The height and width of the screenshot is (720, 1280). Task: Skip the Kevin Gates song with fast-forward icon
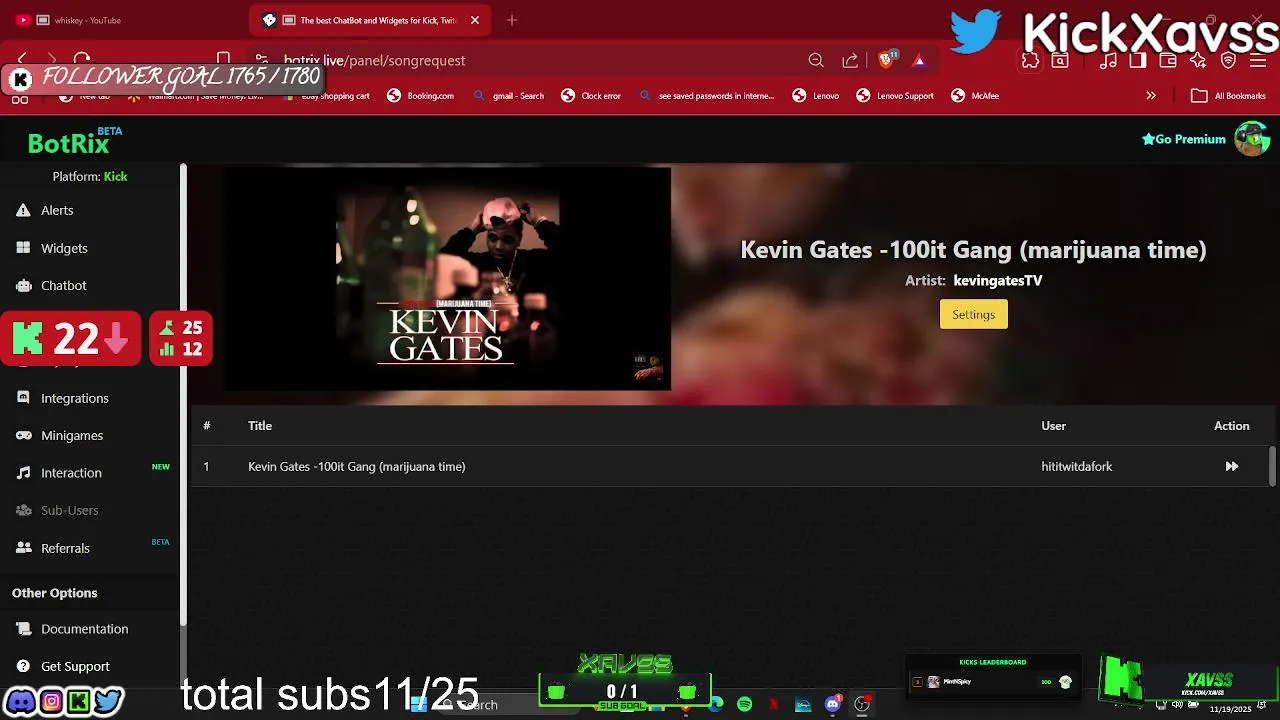click(x=1231, y=466)
